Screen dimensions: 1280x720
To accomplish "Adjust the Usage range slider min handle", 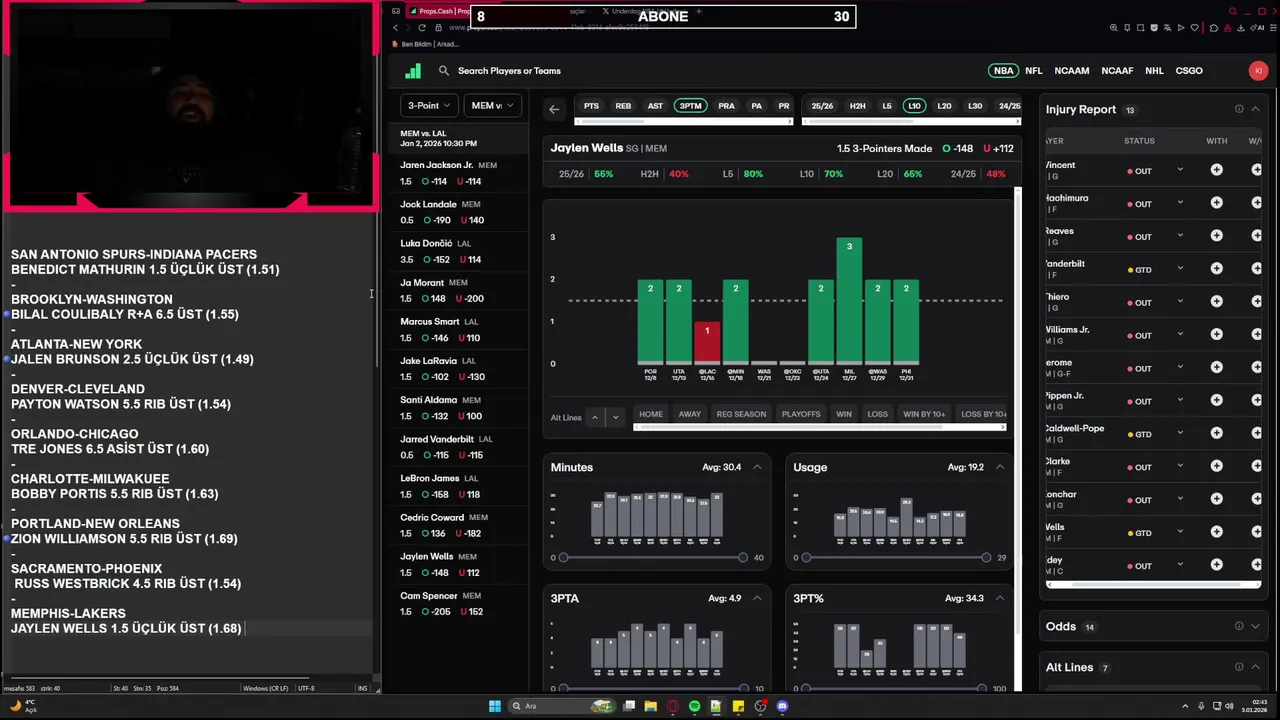I will tap(806, 557).
